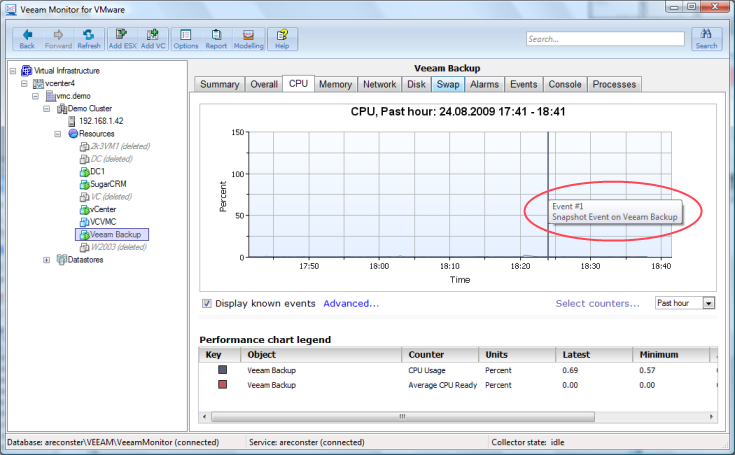This screenshot has height=455, width=735.
Task: Expand the Datastores tree node
Action: (x=47, y=260)
